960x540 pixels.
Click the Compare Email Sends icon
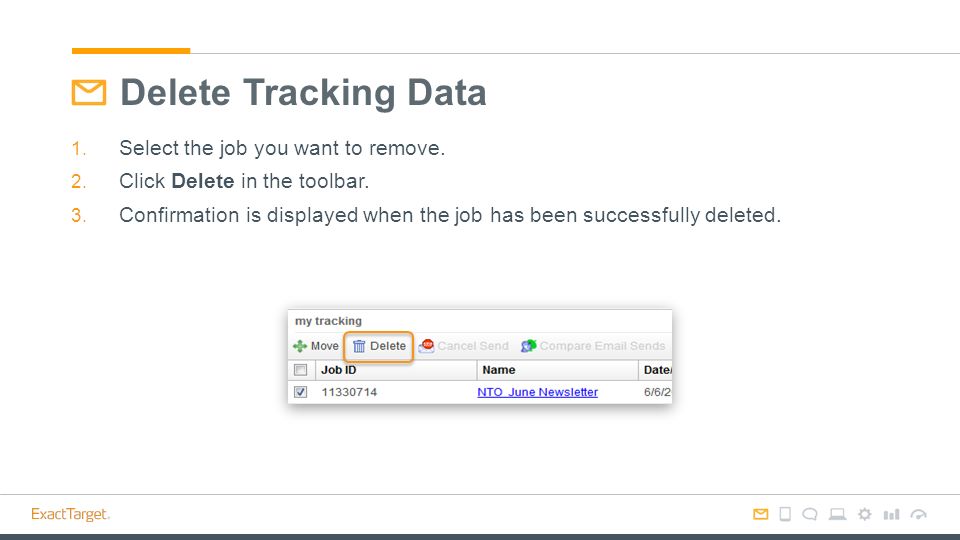click(x=528, y=346)
